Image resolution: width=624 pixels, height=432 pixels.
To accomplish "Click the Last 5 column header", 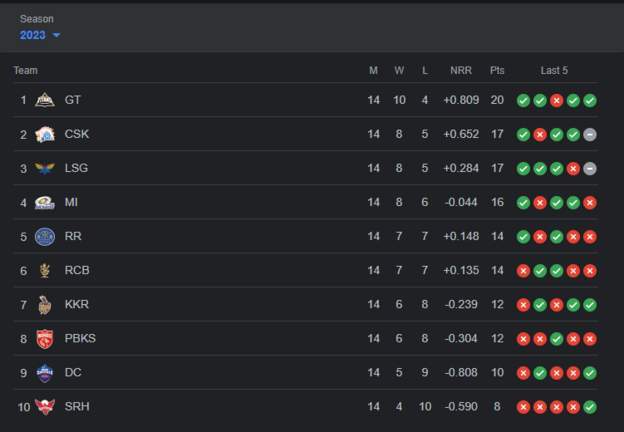I will point(554,70).
